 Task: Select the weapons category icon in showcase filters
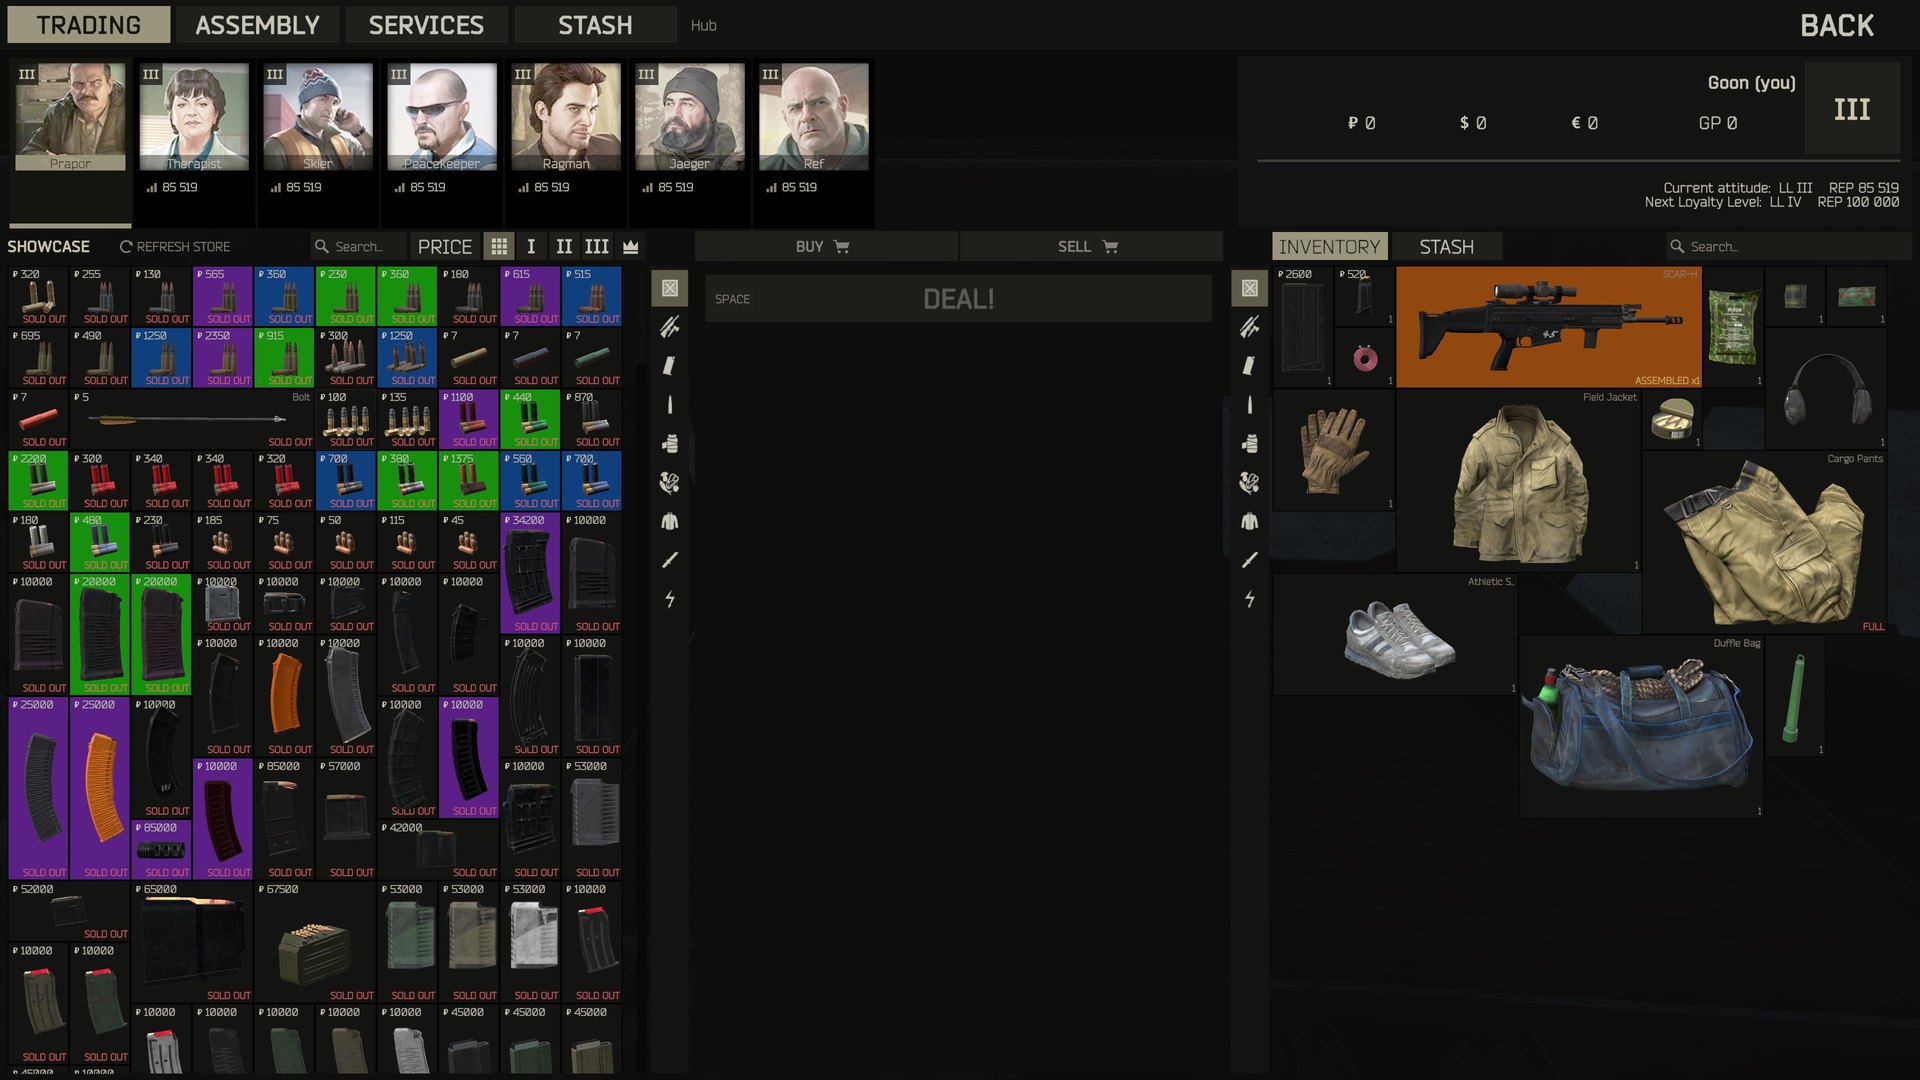(670, 327)
